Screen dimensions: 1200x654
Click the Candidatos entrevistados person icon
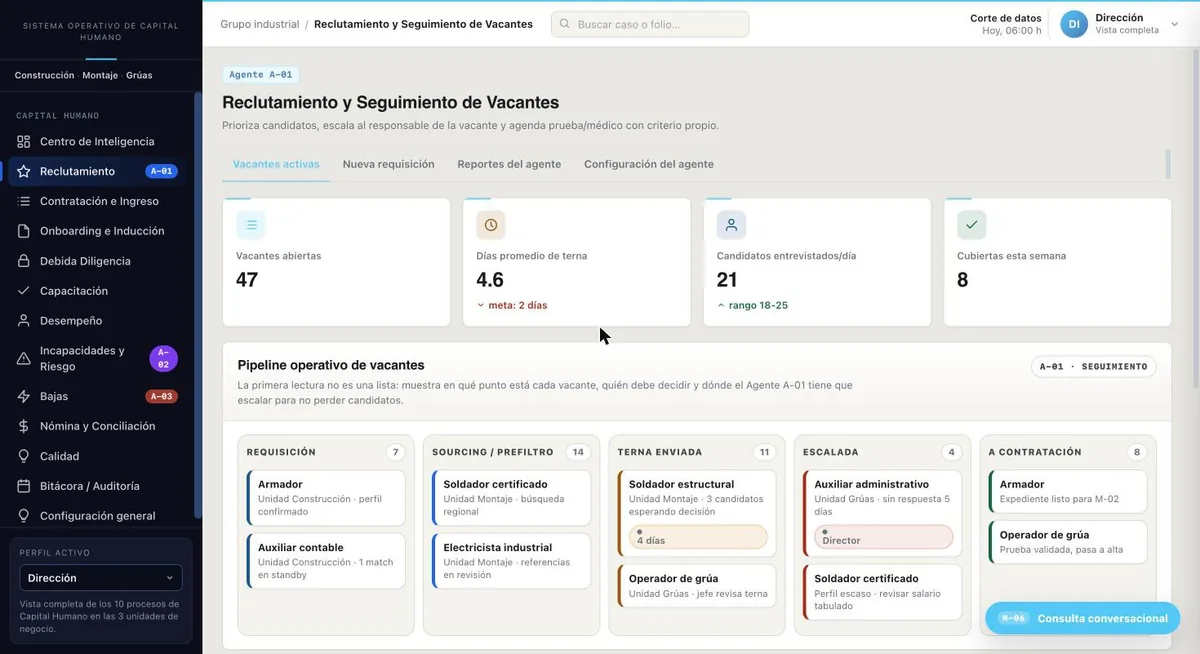(x=731, y=225)
